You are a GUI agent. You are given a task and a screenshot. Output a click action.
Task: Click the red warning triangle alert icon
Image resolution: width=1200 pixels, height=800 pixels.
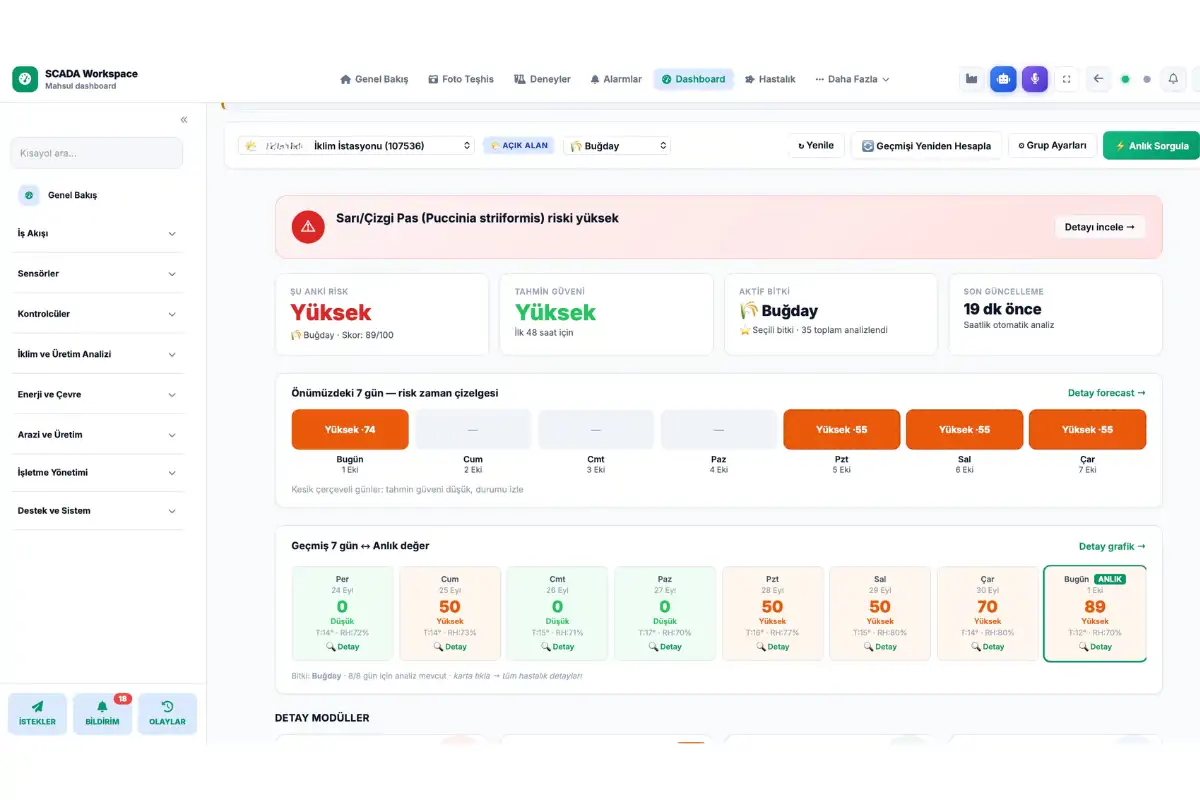tap(308, 227)
